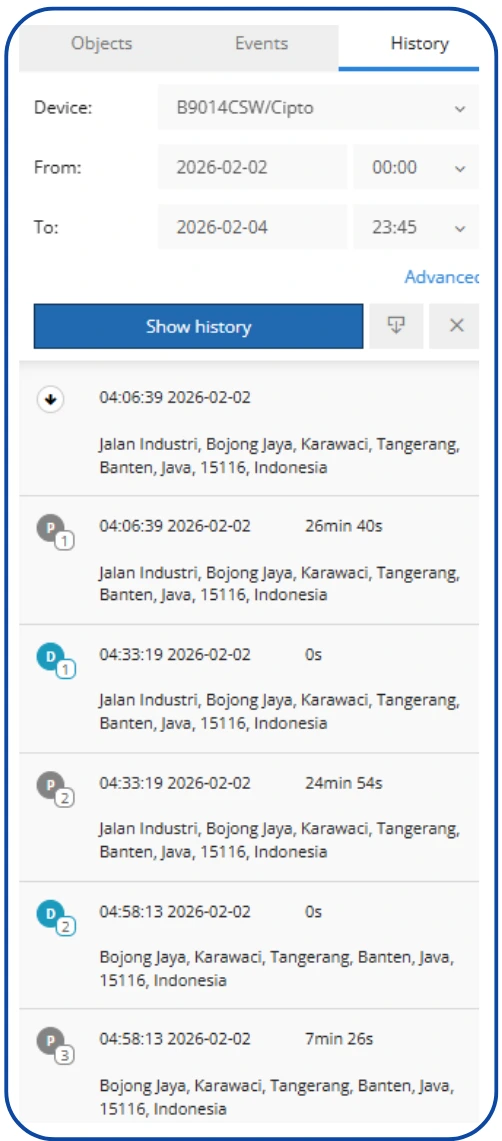
Task: Click the Show history button
Action: coord(198,326)
